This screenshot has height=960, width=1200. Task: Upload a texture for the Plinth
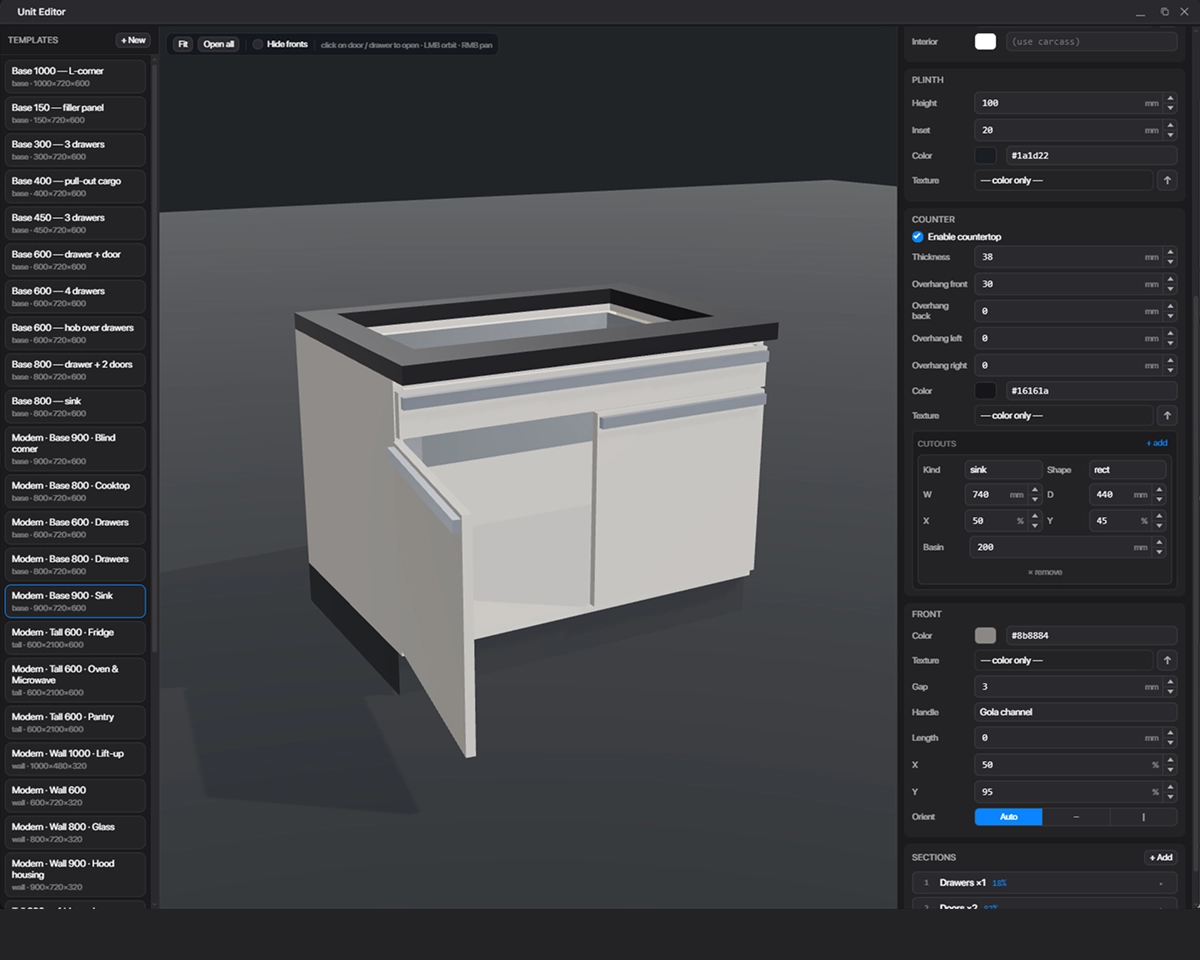[1167, 180]
